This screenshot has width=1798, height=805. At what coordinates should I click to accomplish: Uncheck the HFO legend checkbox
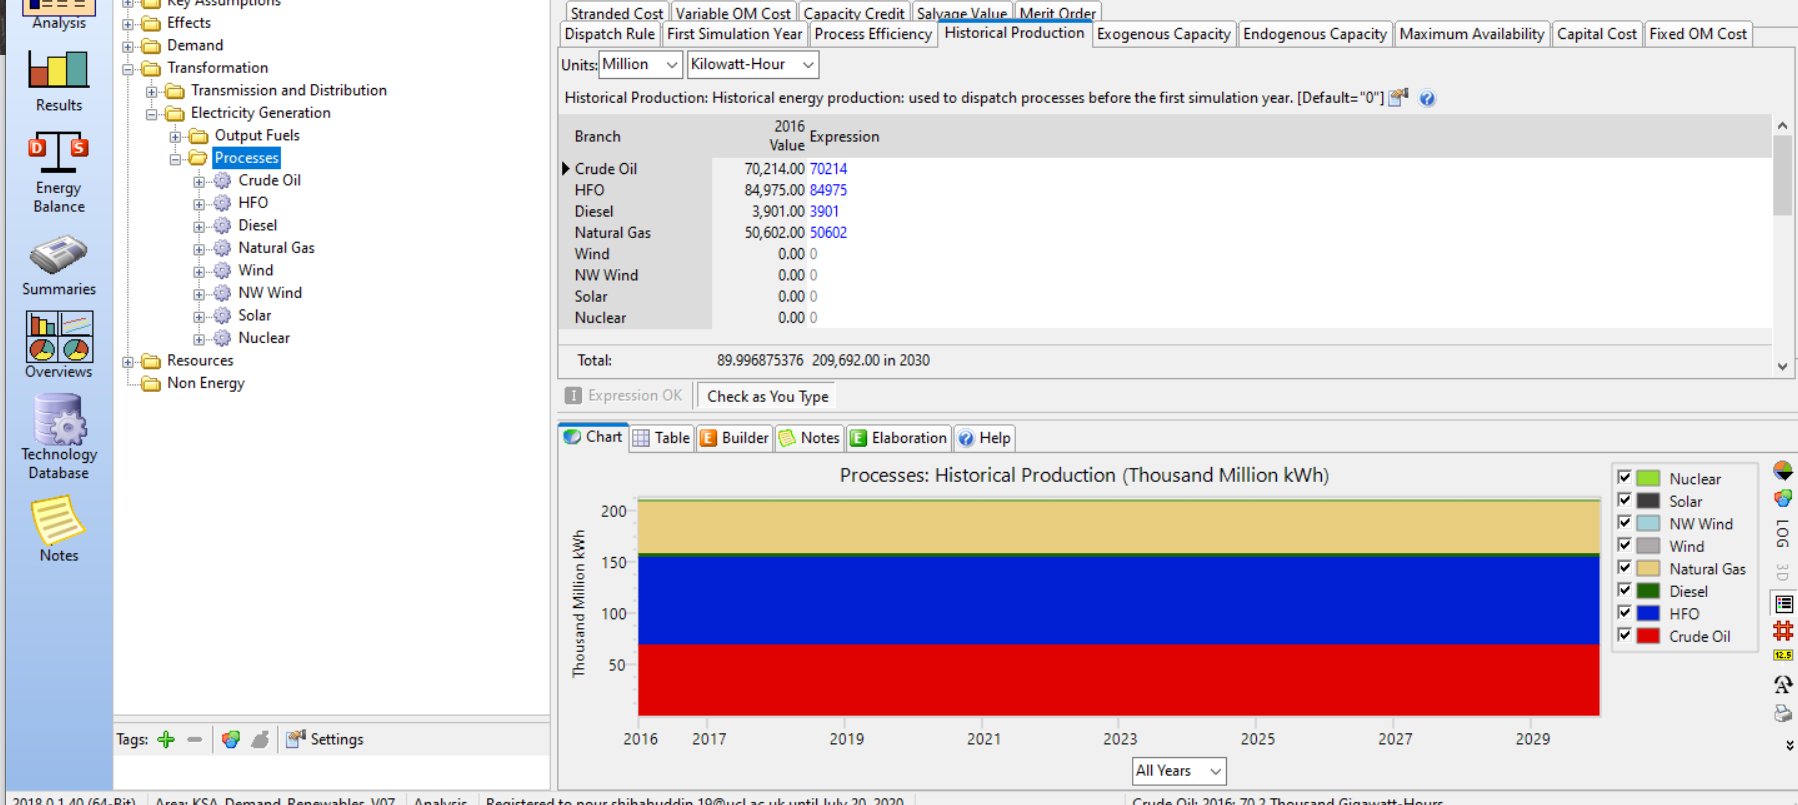(1625, 613)
